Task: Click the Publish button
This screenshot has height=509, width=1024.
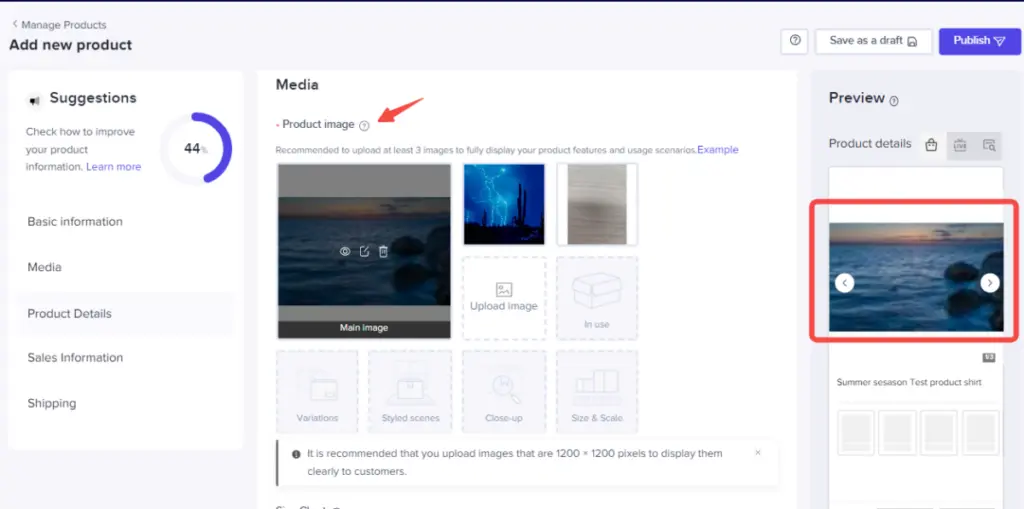Action: [979, 41]
